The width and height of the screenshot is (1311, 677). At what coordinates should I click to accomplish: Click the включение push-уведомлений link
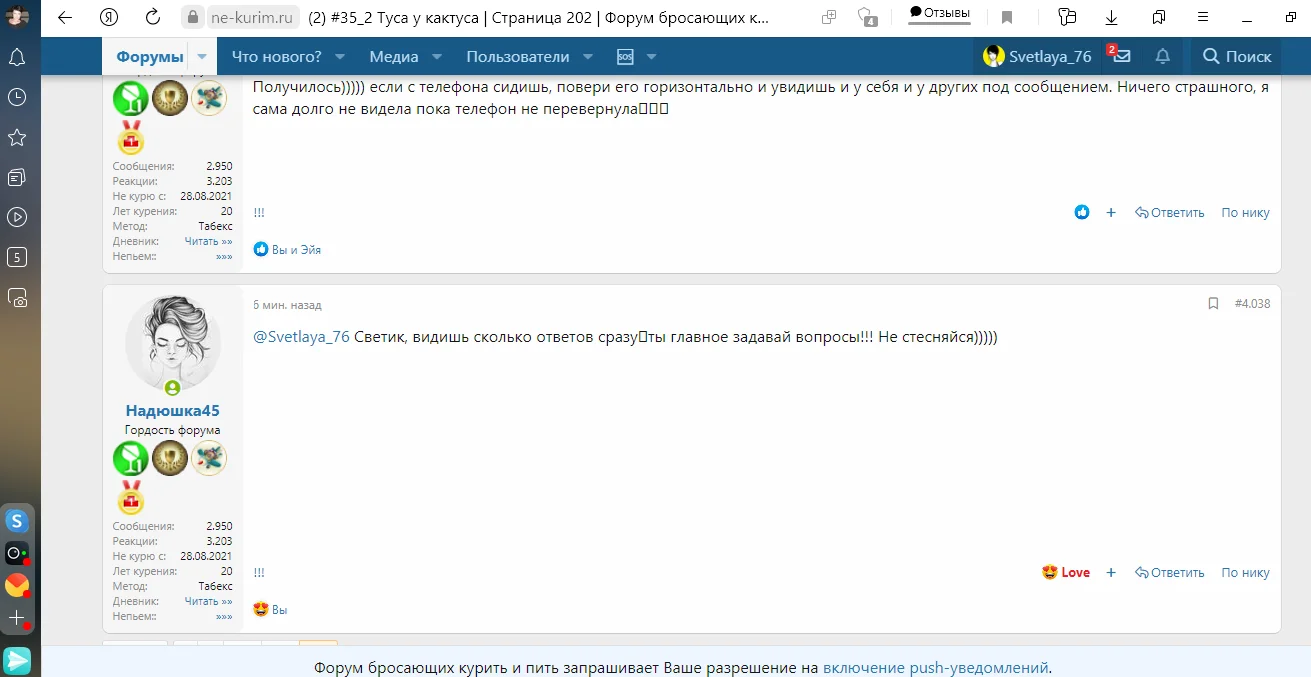pyautogui.click(x=935, y=668)
